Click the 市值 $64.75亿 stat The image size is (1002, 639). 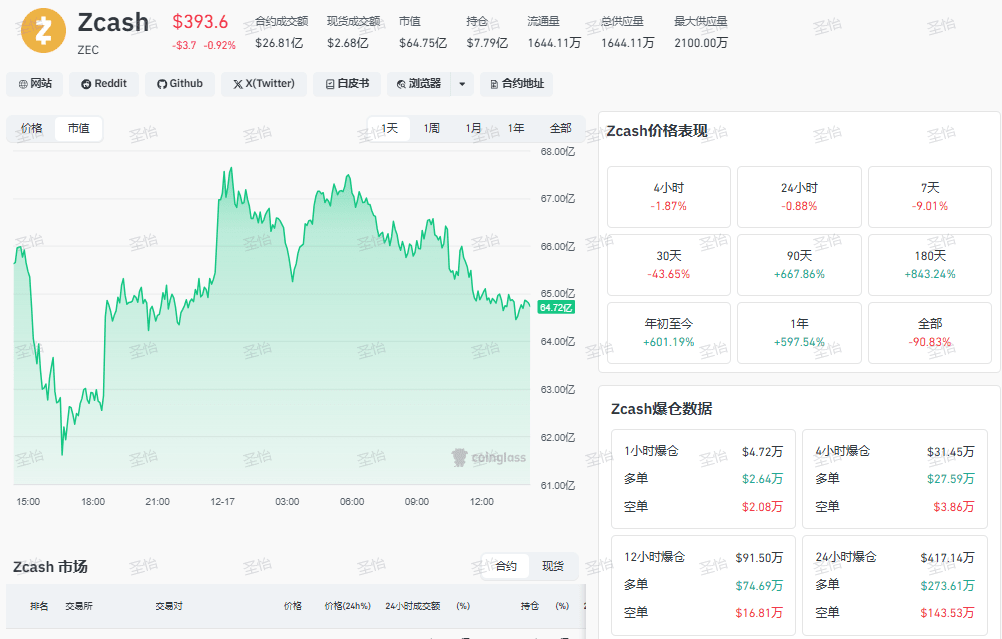click(422, 32)
